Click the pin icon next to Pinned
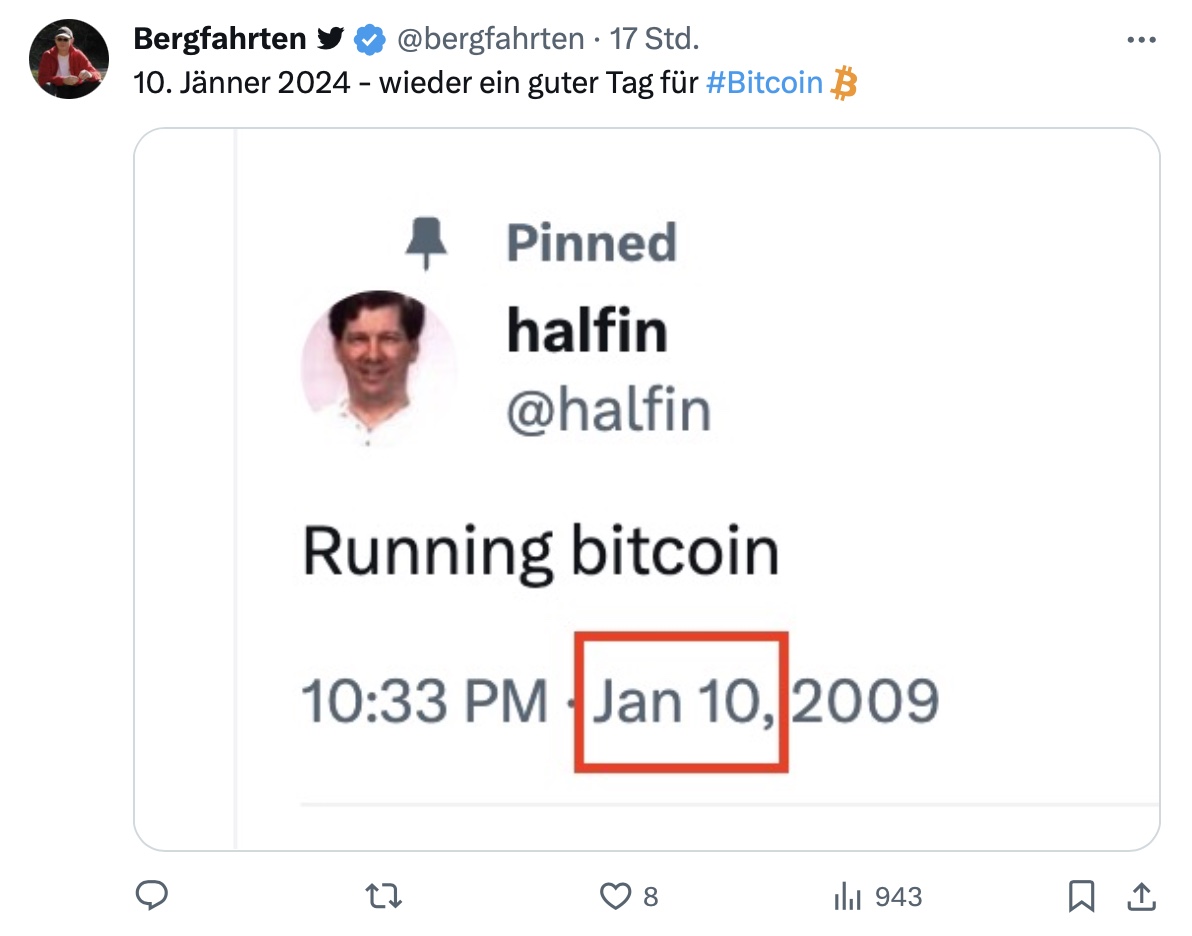This screenshot has height=936, width=1192. click(x=427, y=243)
